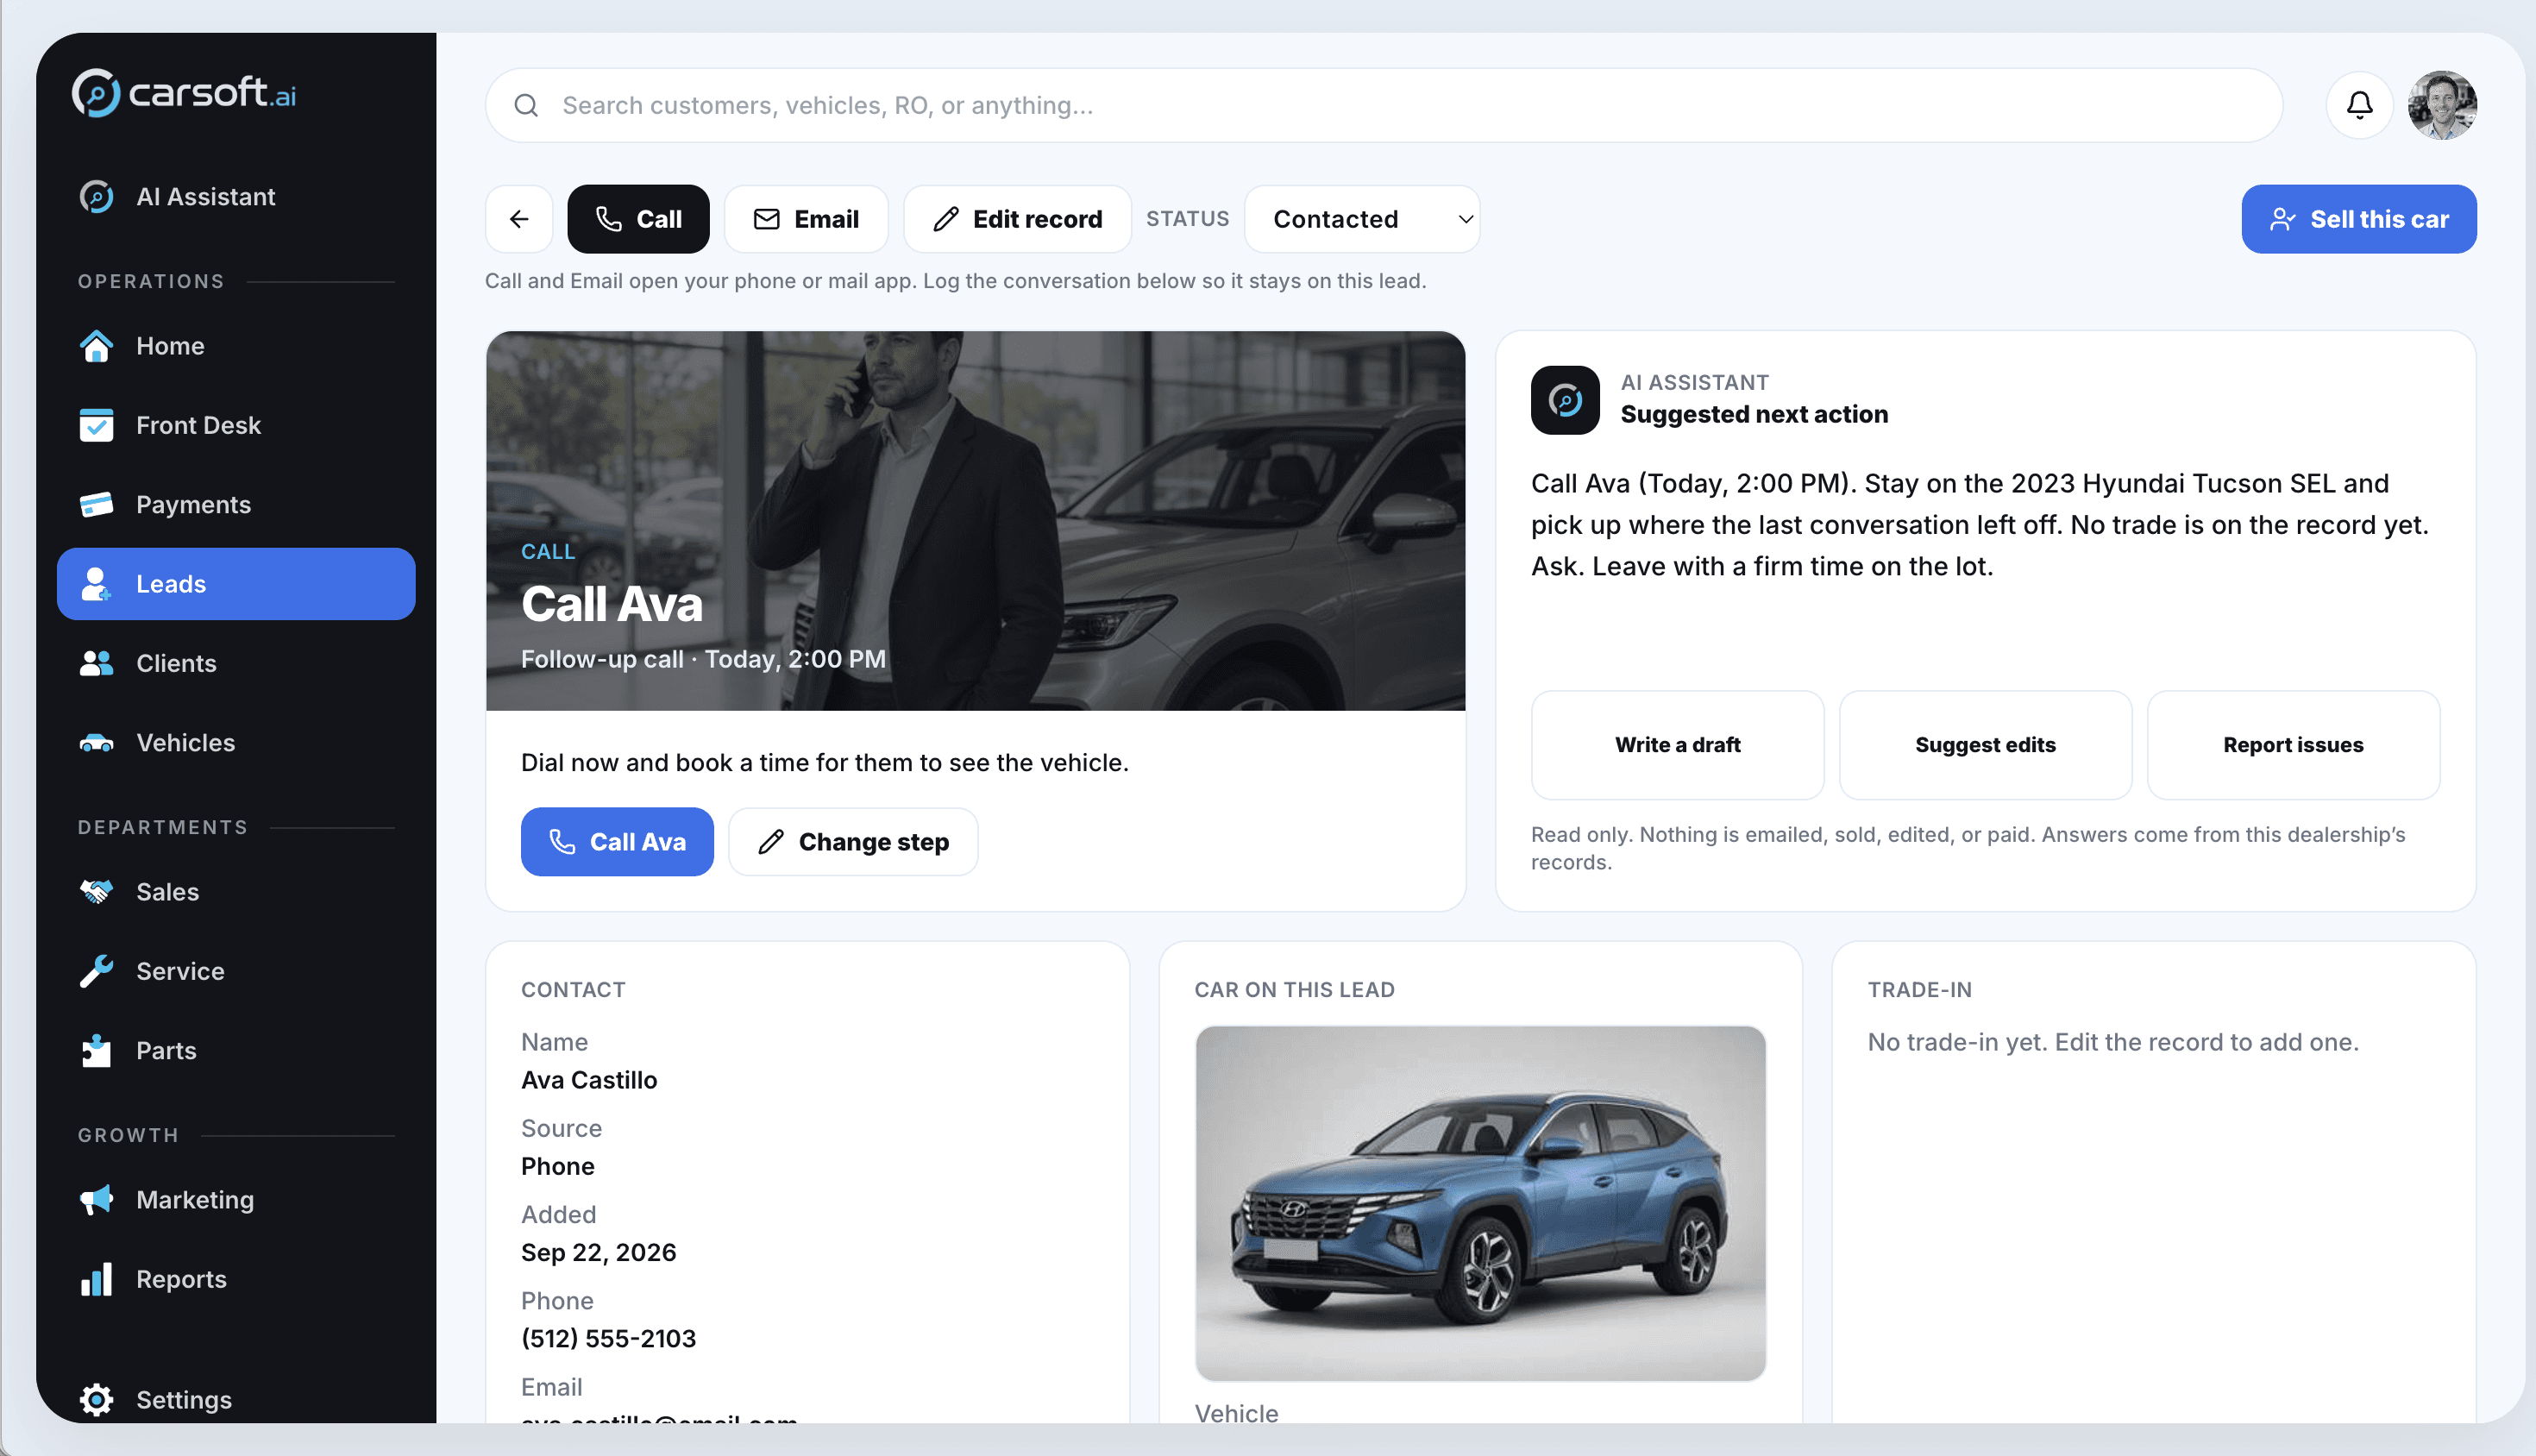Go back with the arrow button

point(519,219)
